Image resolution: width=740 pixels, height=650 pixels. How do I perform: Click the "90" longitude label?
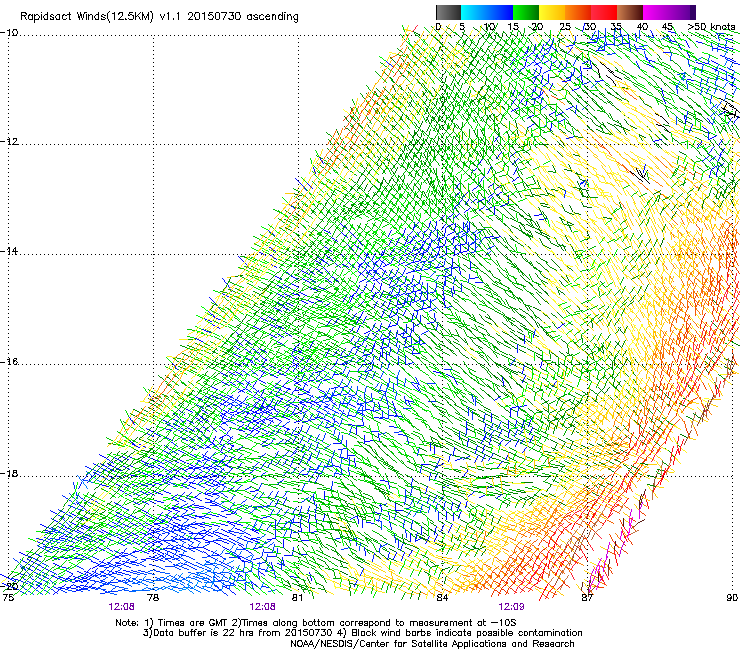point(732,598)
